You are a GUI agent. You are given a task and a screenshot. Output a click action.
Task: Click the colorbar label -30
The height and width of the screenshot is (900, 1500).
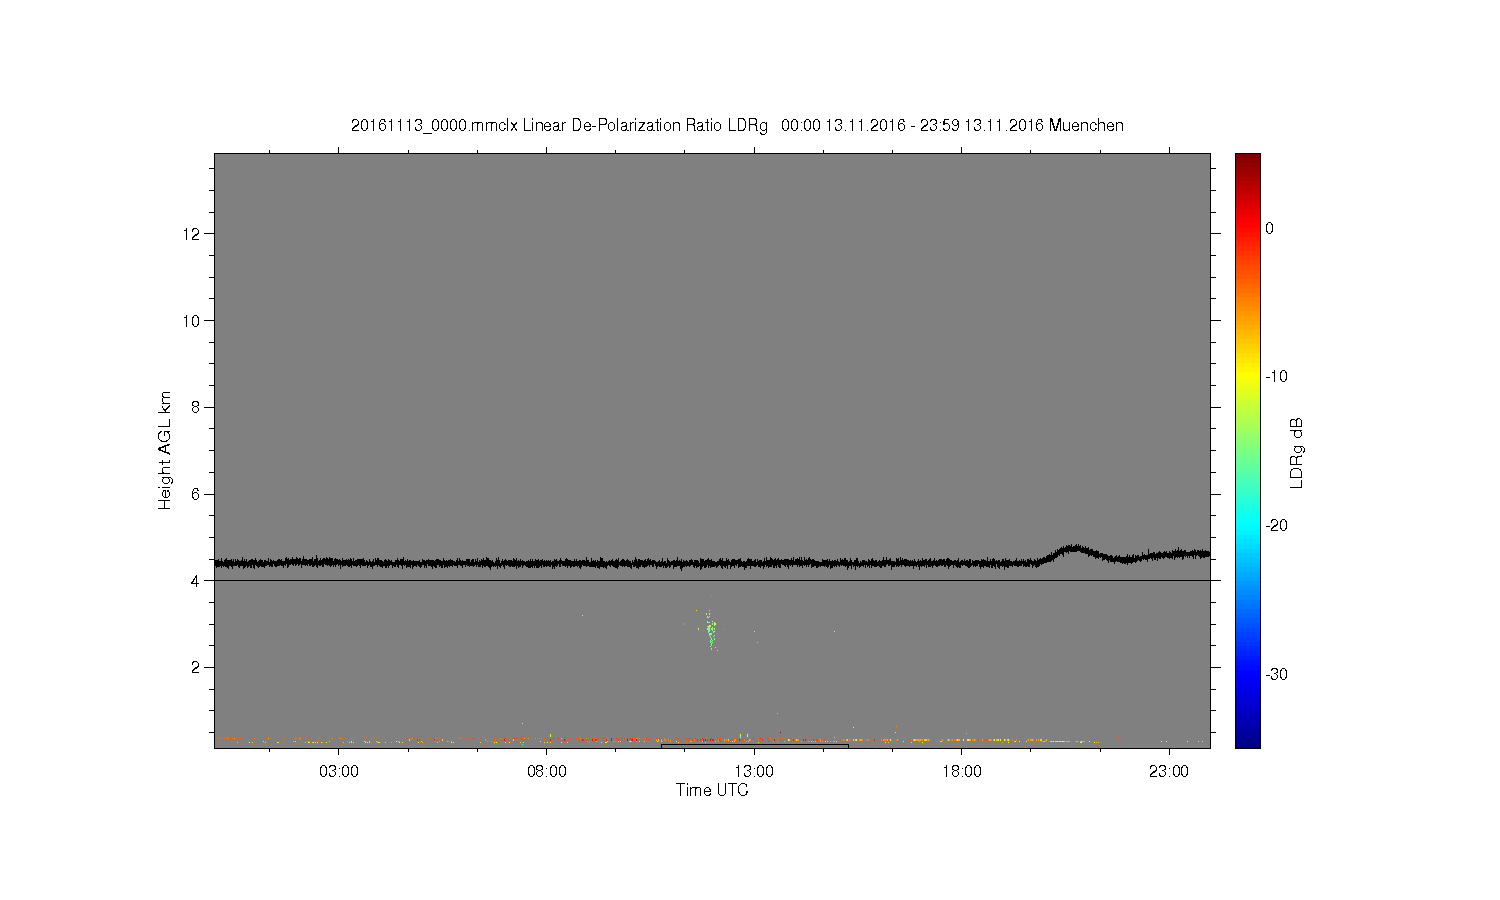1276,675
